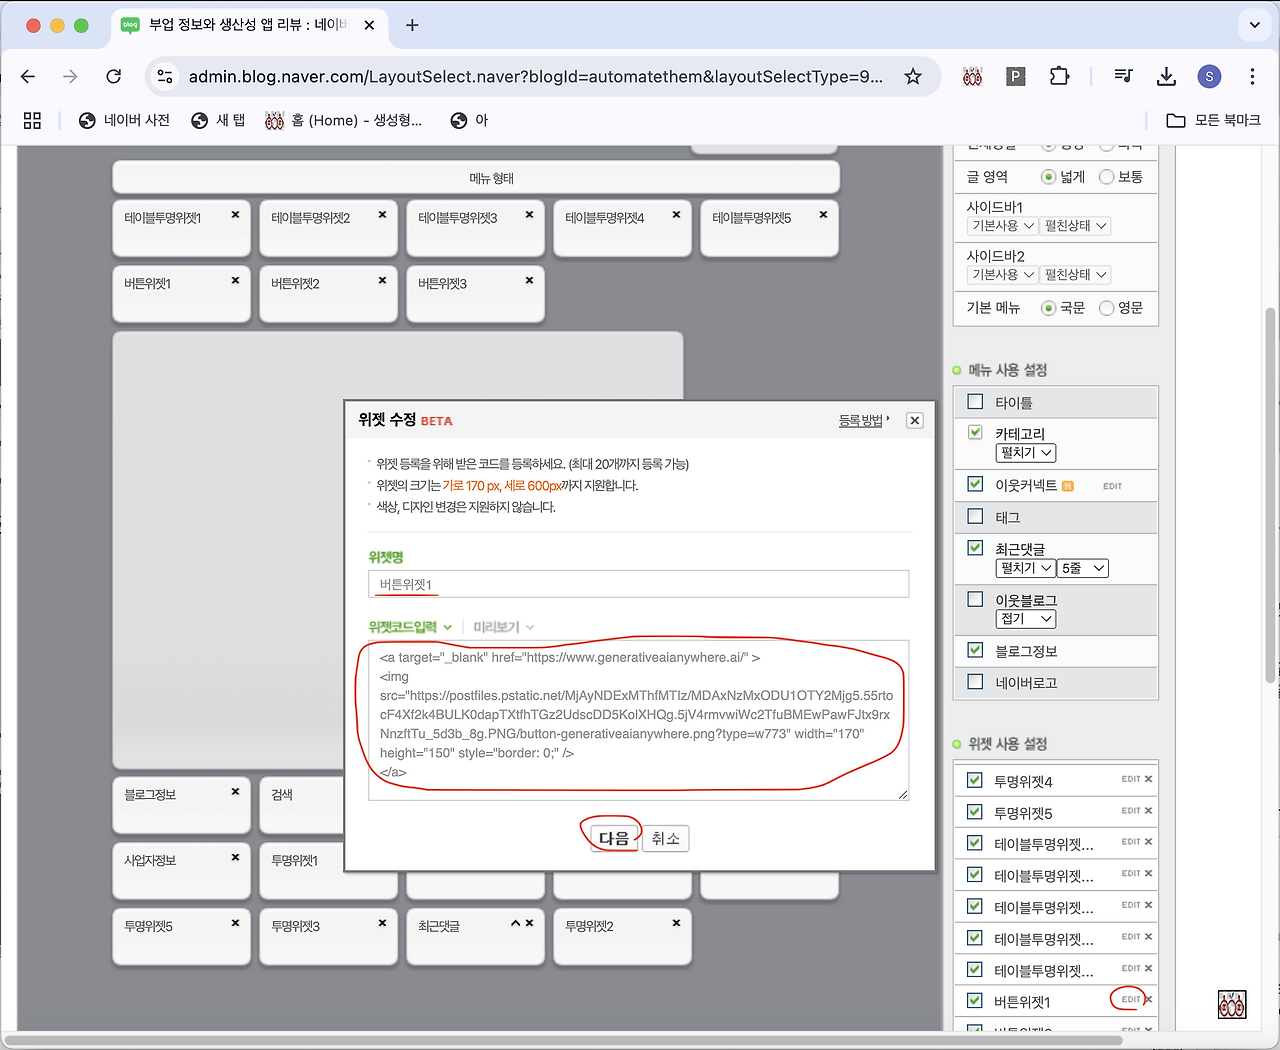Bookmark this page with the star icon
The height and width of the screenshot is (1050, 1280).
click(912, 77)
